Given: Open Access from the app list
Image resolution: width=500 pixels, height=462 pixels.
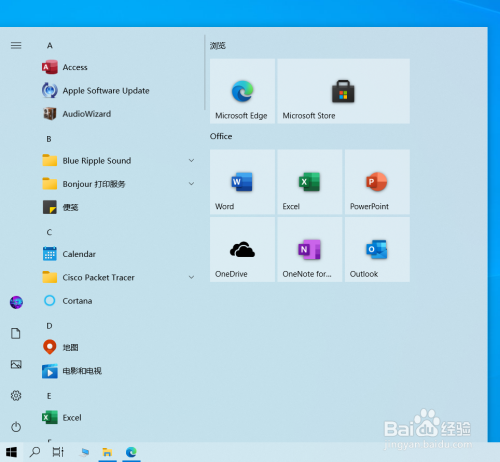Looking at the screenshot, I should point(117,67).
